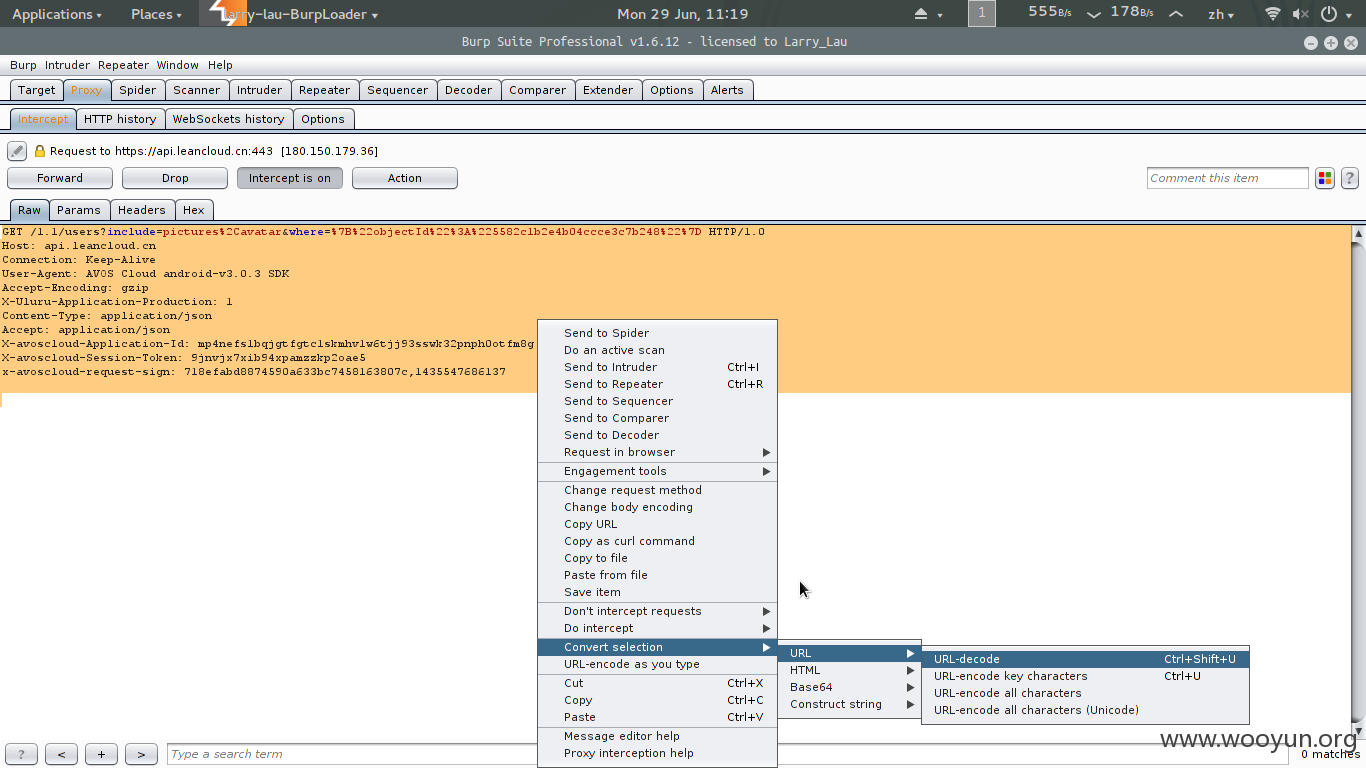Switch to the HTTP history tab

coord(120,119)
